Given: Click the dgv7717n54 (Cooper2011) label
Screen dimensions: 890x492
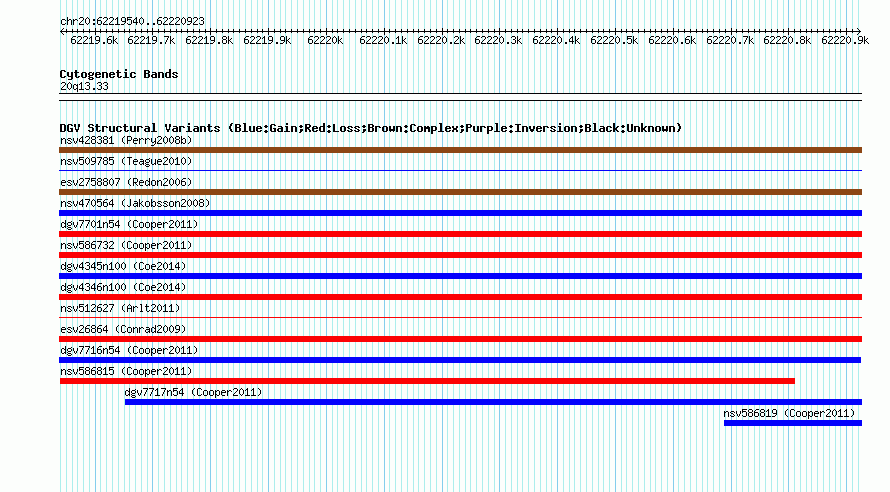Looking at the screenshot, I should pos(193,392).
